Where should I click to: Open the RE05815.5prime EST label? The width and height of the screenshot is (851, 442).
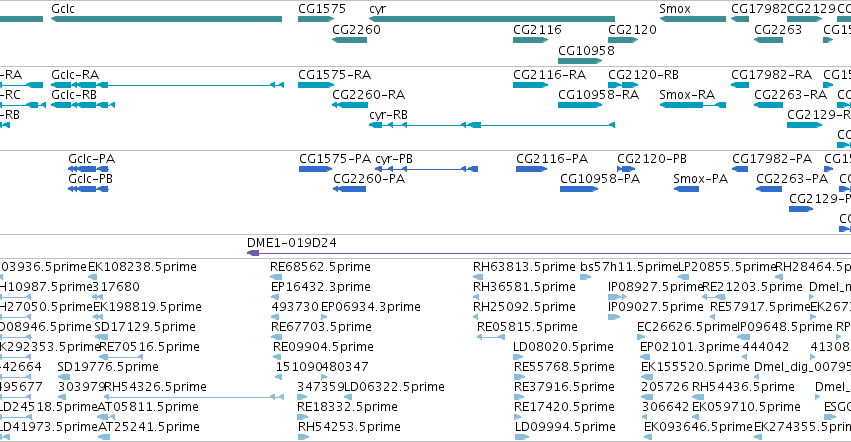tap(527, 327)
